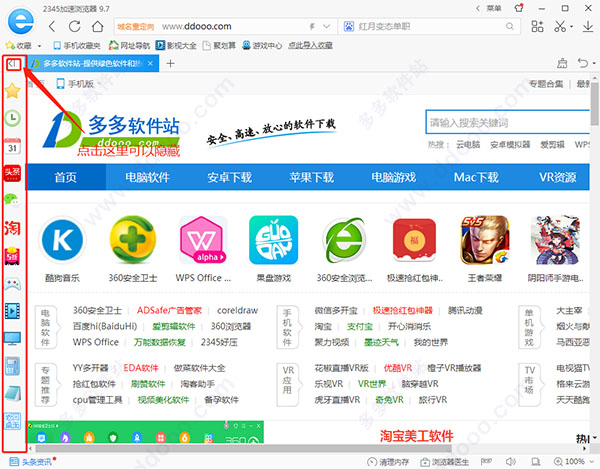Click the undo closed tab arrow
This screenshot has width=600, height=469.
click(x=583, y=63)
